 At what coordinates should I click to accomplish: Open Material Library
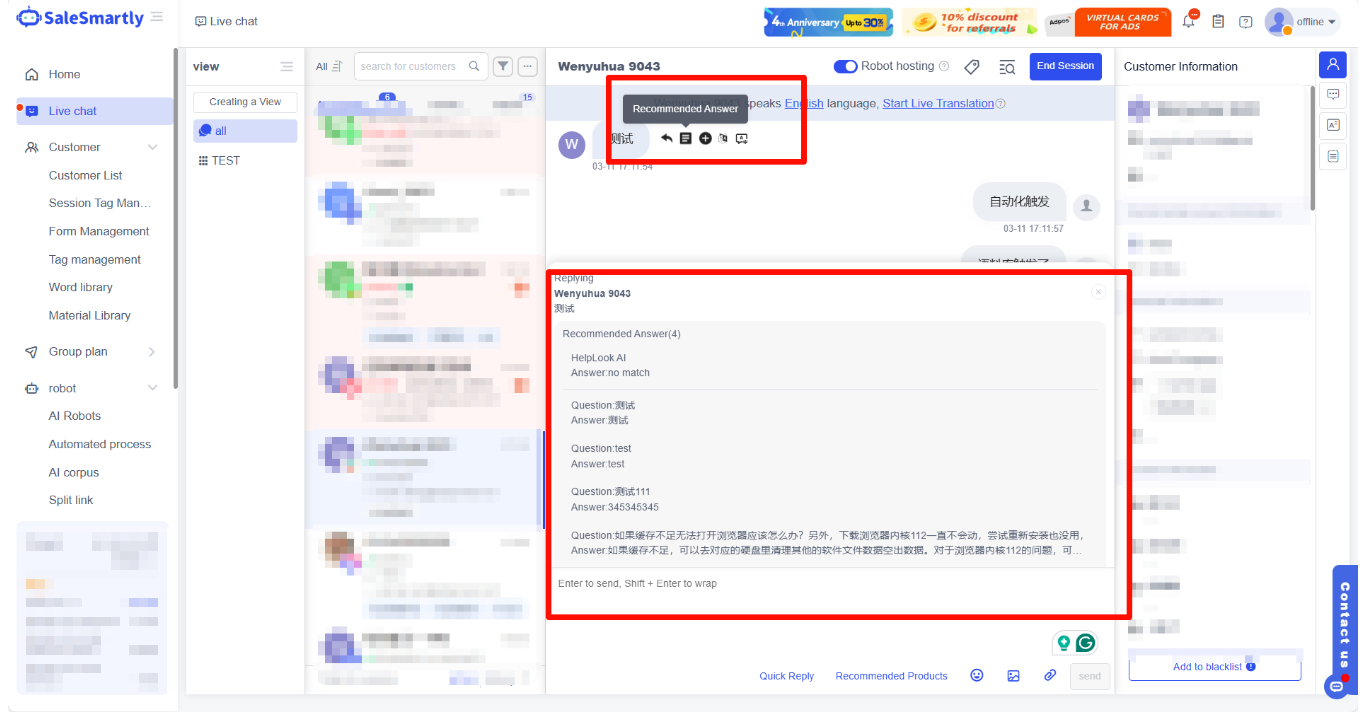pyautogui.click(x=90, y=315)
